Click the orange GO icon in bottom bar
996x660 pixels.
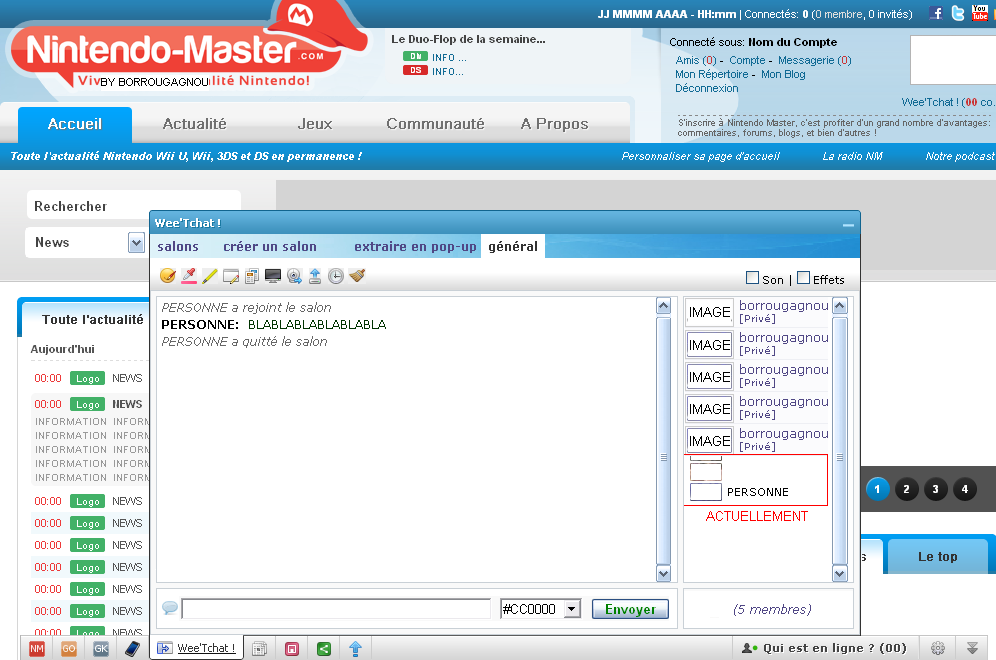[69, 649]
